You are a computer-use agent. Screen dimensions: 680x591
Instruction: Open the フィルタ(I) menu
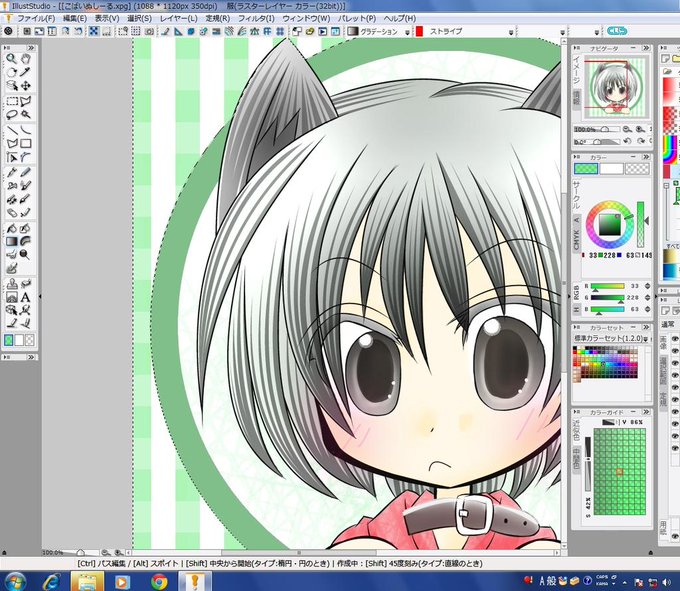tap(256, 18)
